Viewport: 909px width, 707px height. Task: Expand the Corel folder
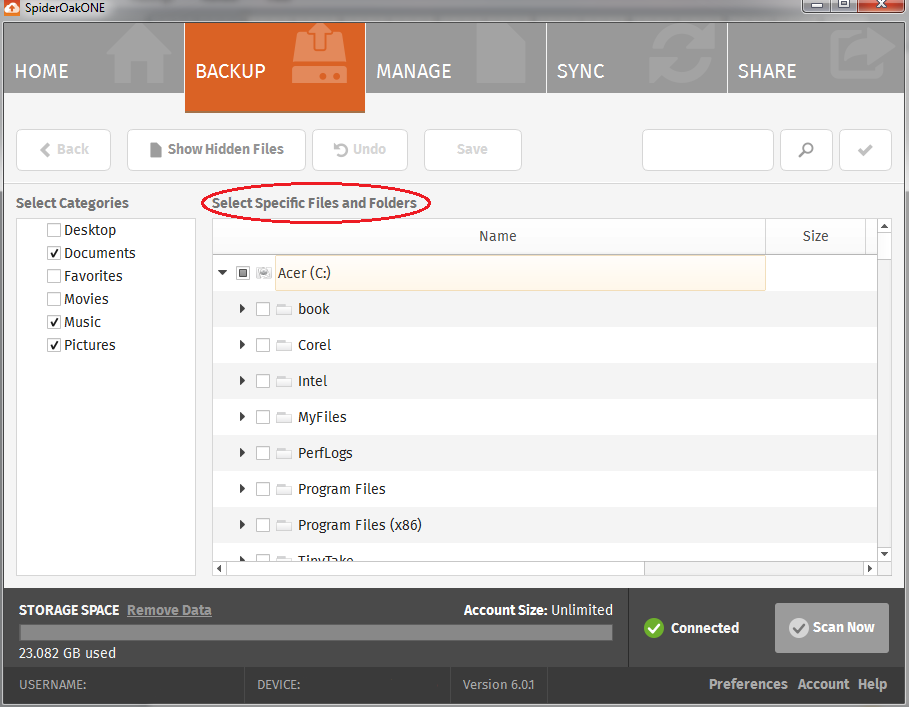click(242, 345)
